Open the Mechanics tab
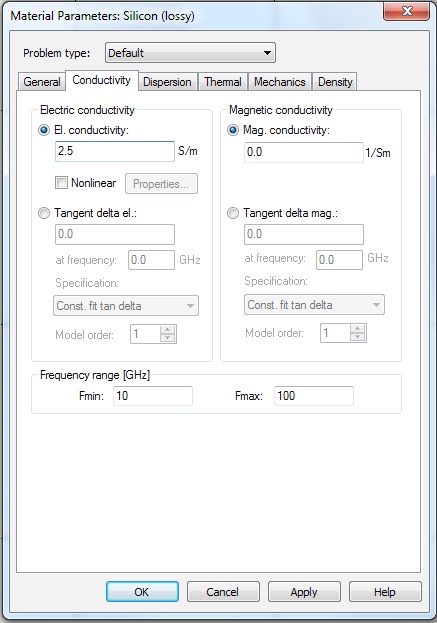 click(280, 82)
